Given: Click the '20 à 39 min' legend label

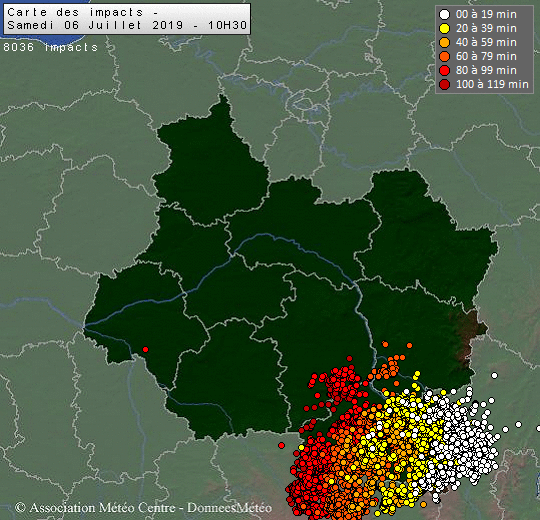Looking at the screenshot, I should coord(486,29).
